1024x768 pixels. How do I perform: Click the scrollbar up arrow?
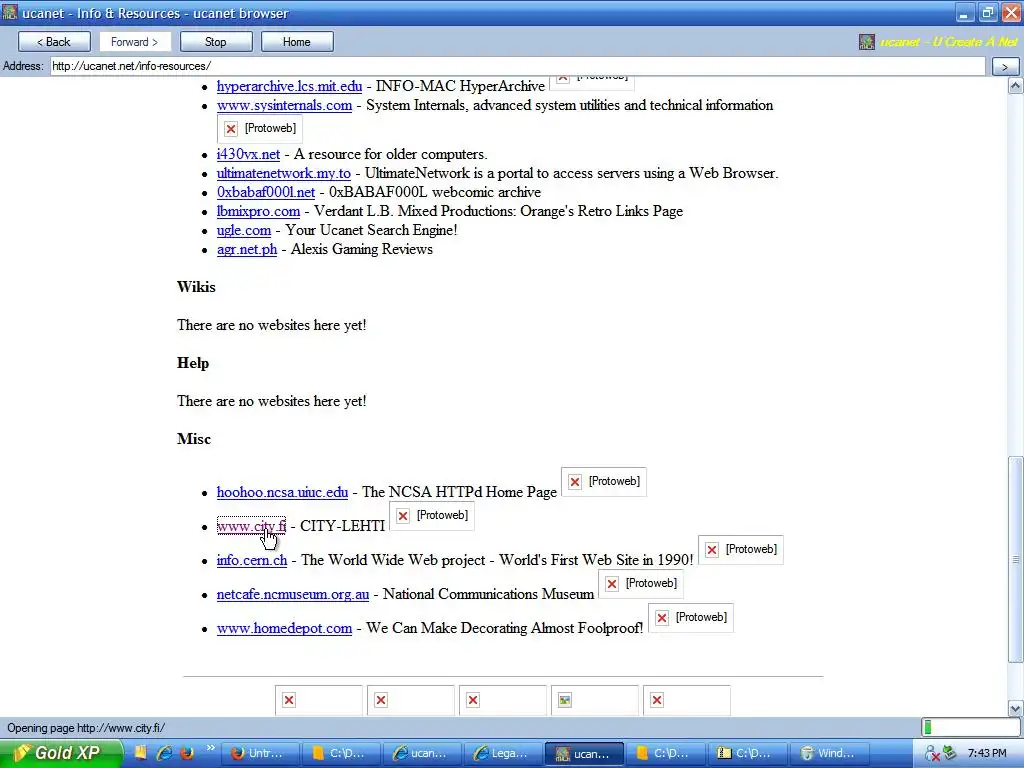point(1016,86)
